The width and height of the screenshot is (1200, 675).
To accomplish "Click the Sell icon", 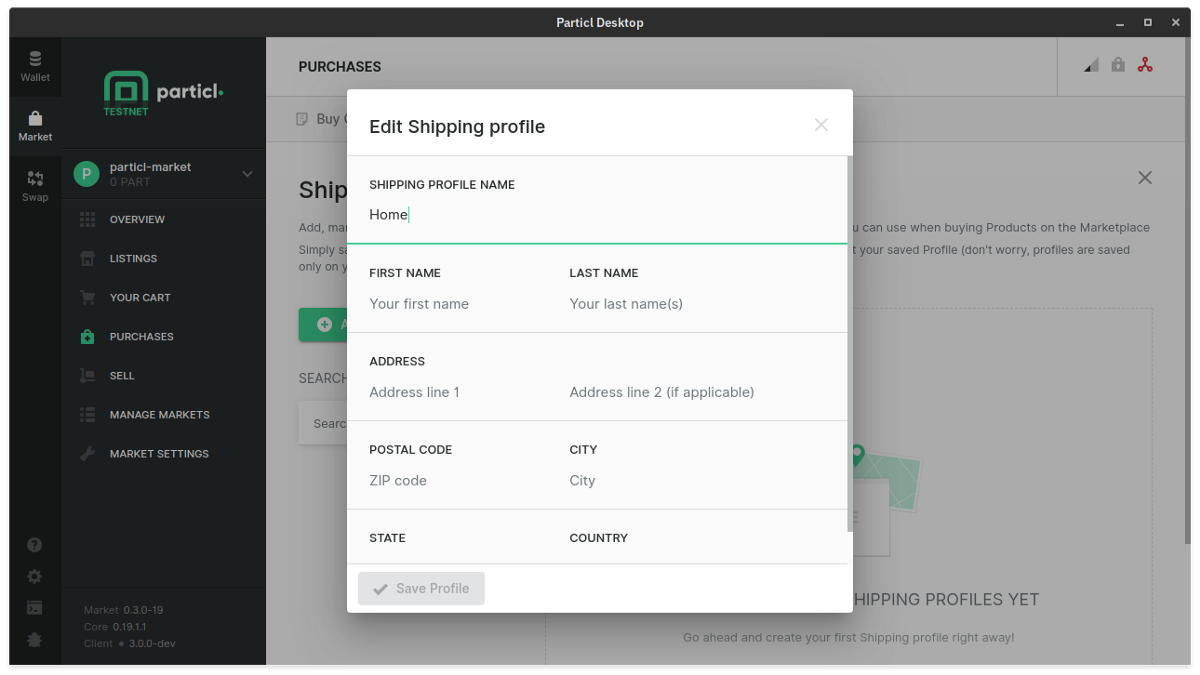I will 88,375.
